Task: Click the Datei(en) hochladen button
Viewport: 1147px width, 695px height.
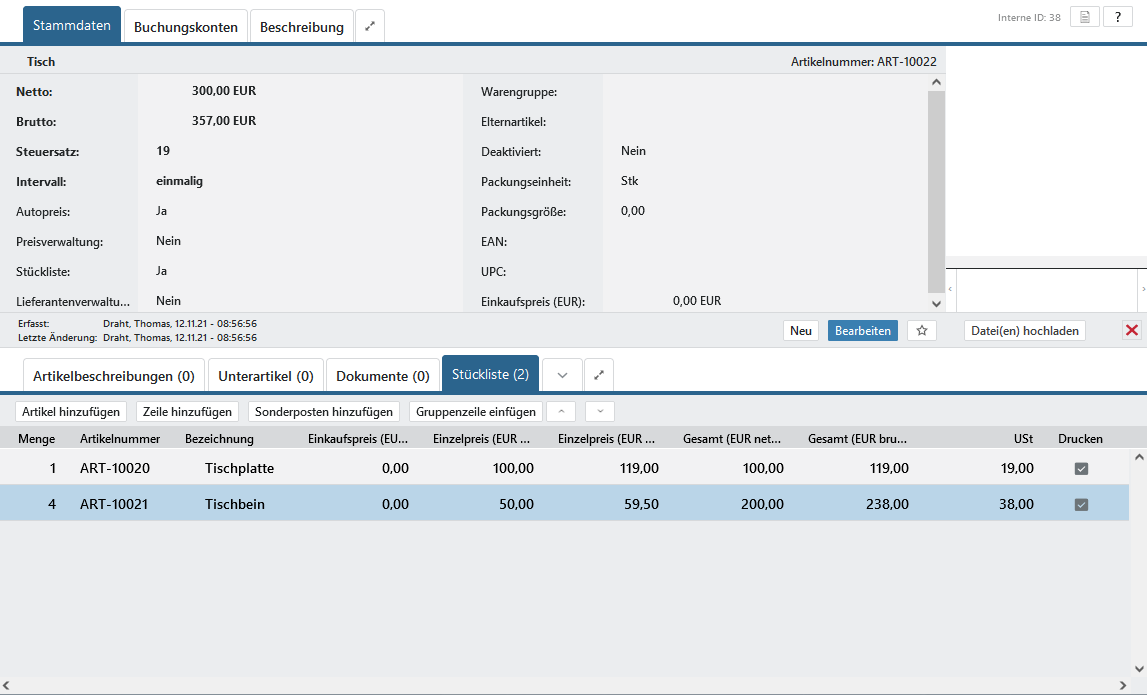Action: [x=1025, y=331]
